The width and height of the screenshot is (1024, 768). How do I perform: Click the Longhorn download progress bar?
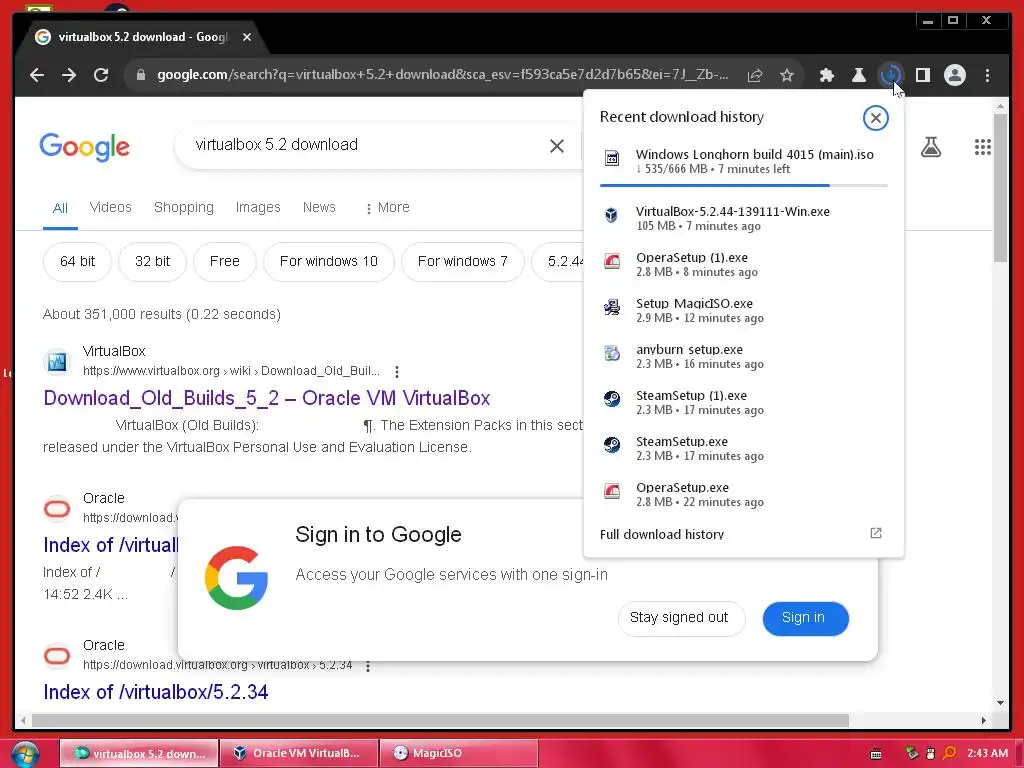coord(743,185)
